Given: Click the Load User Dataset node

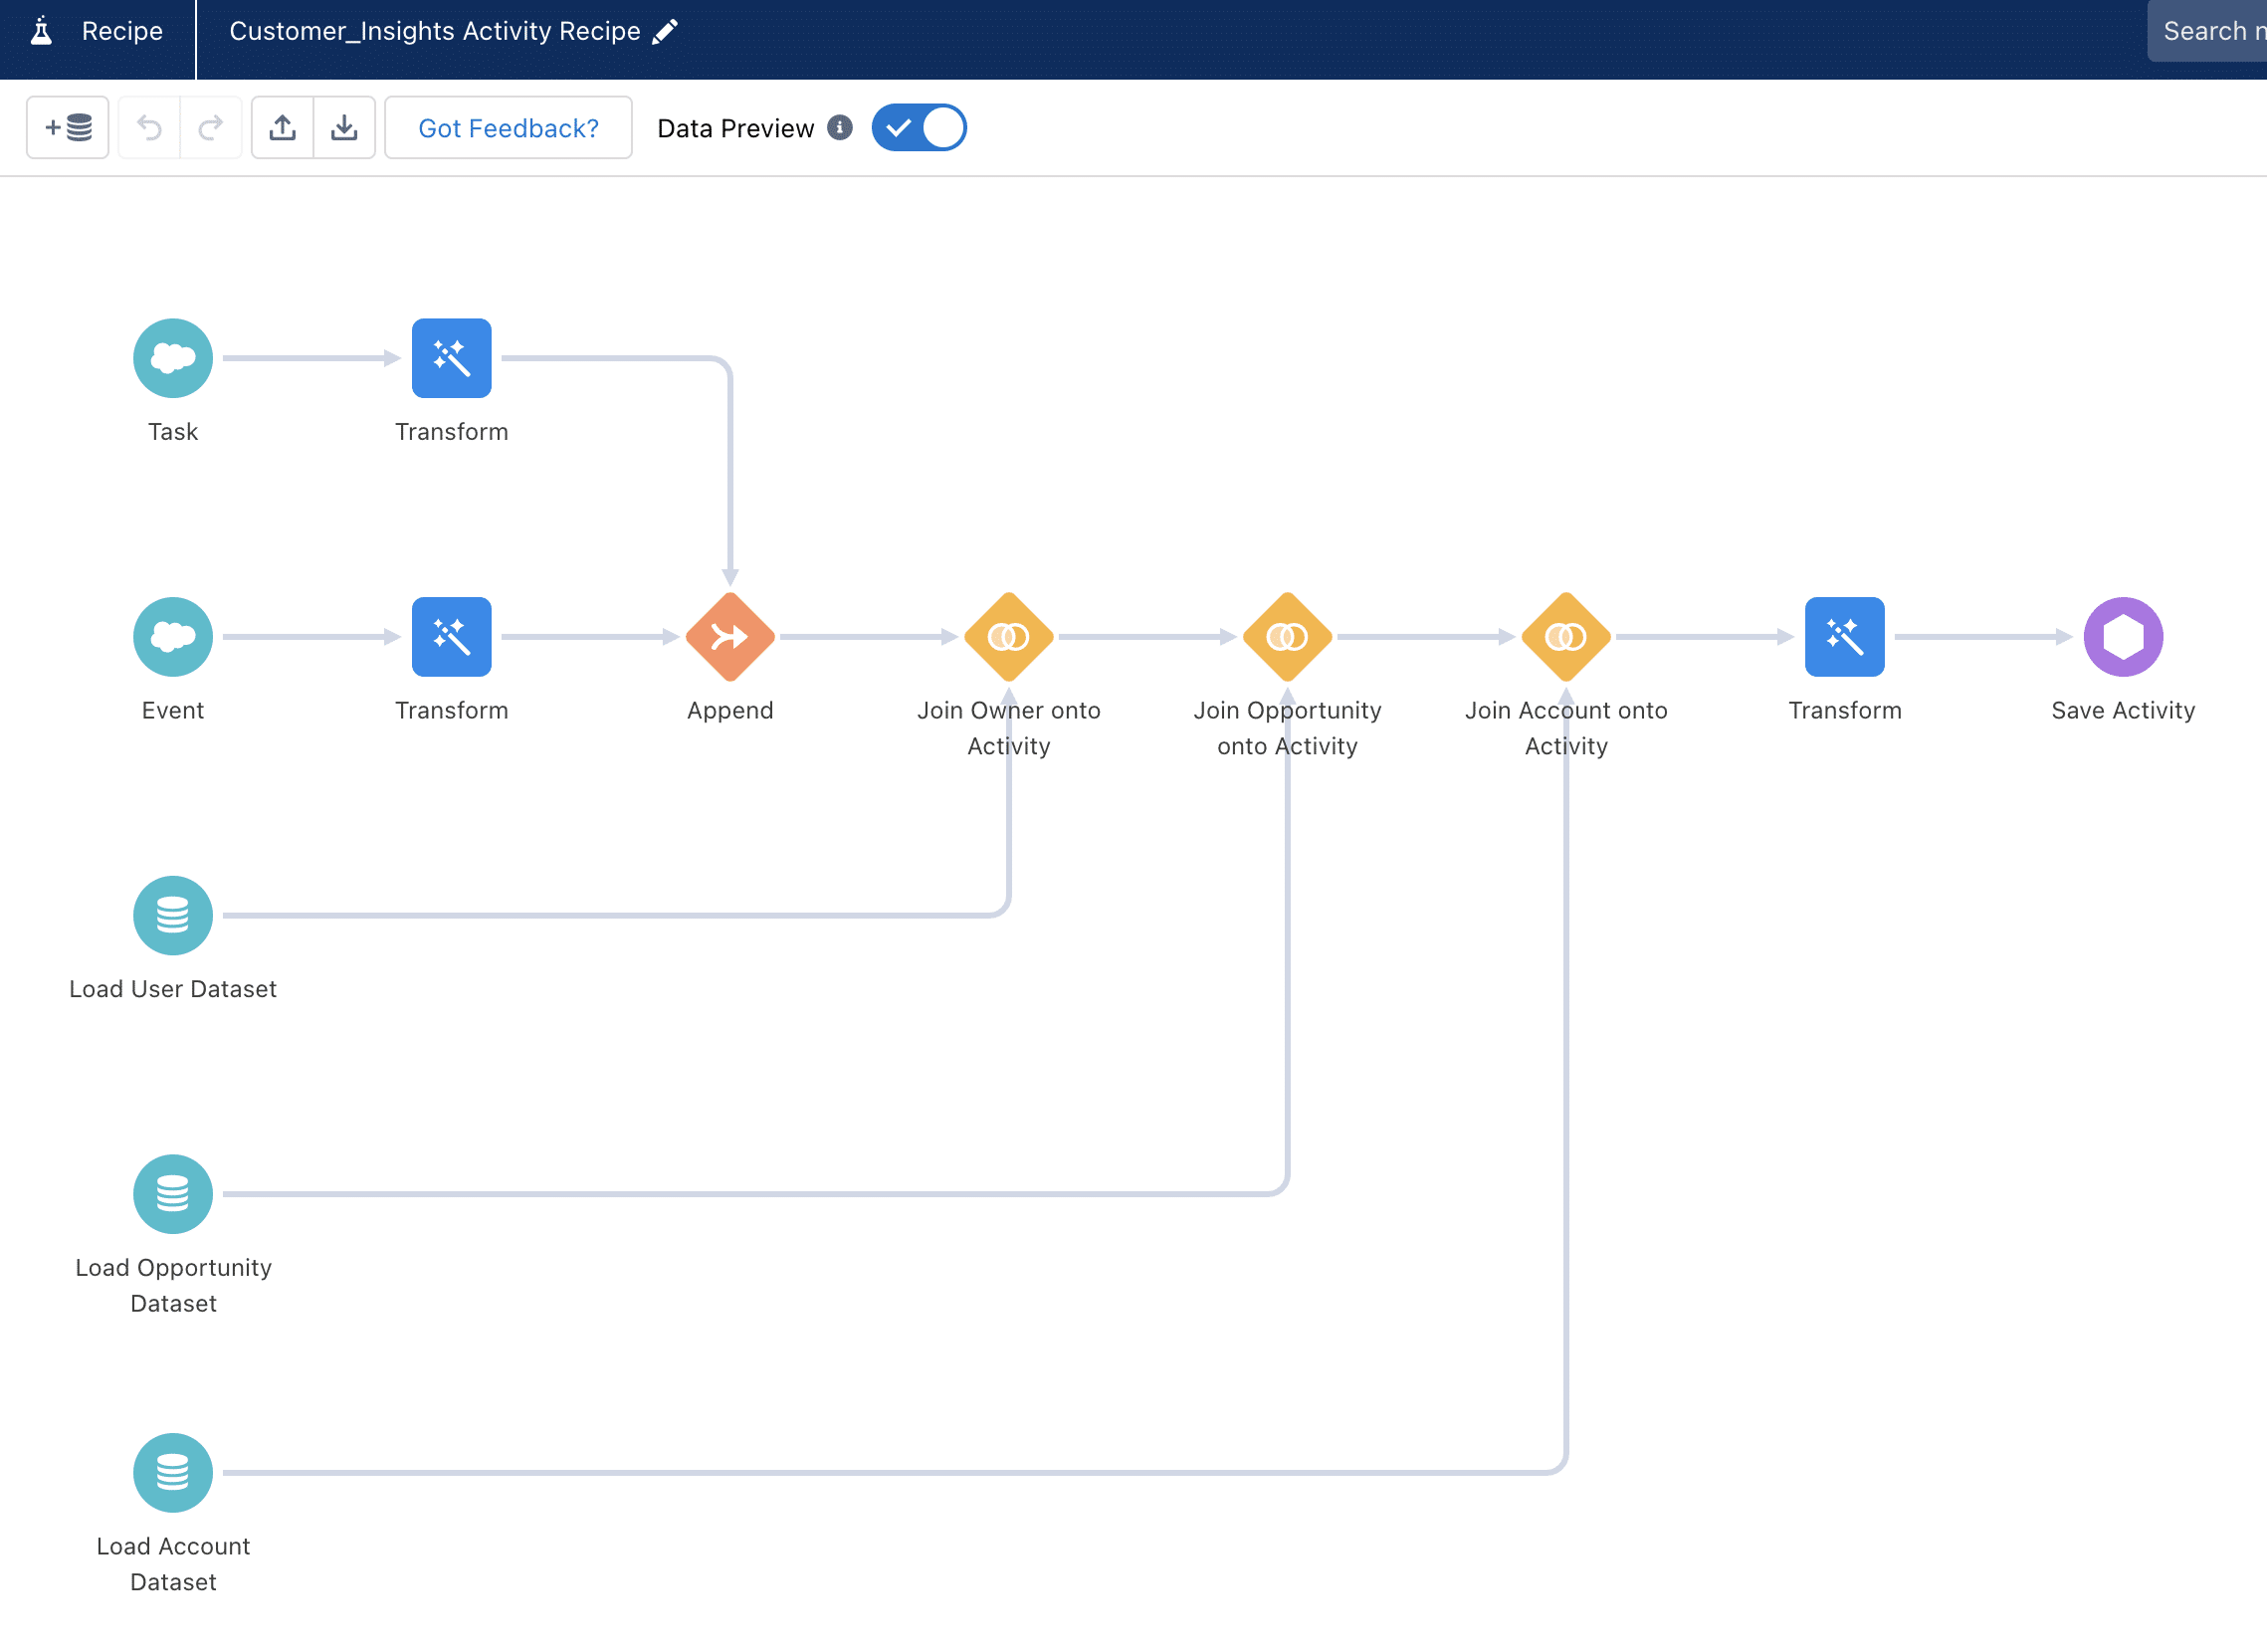Looking at the screenshot, I should (x=173, y=915).
